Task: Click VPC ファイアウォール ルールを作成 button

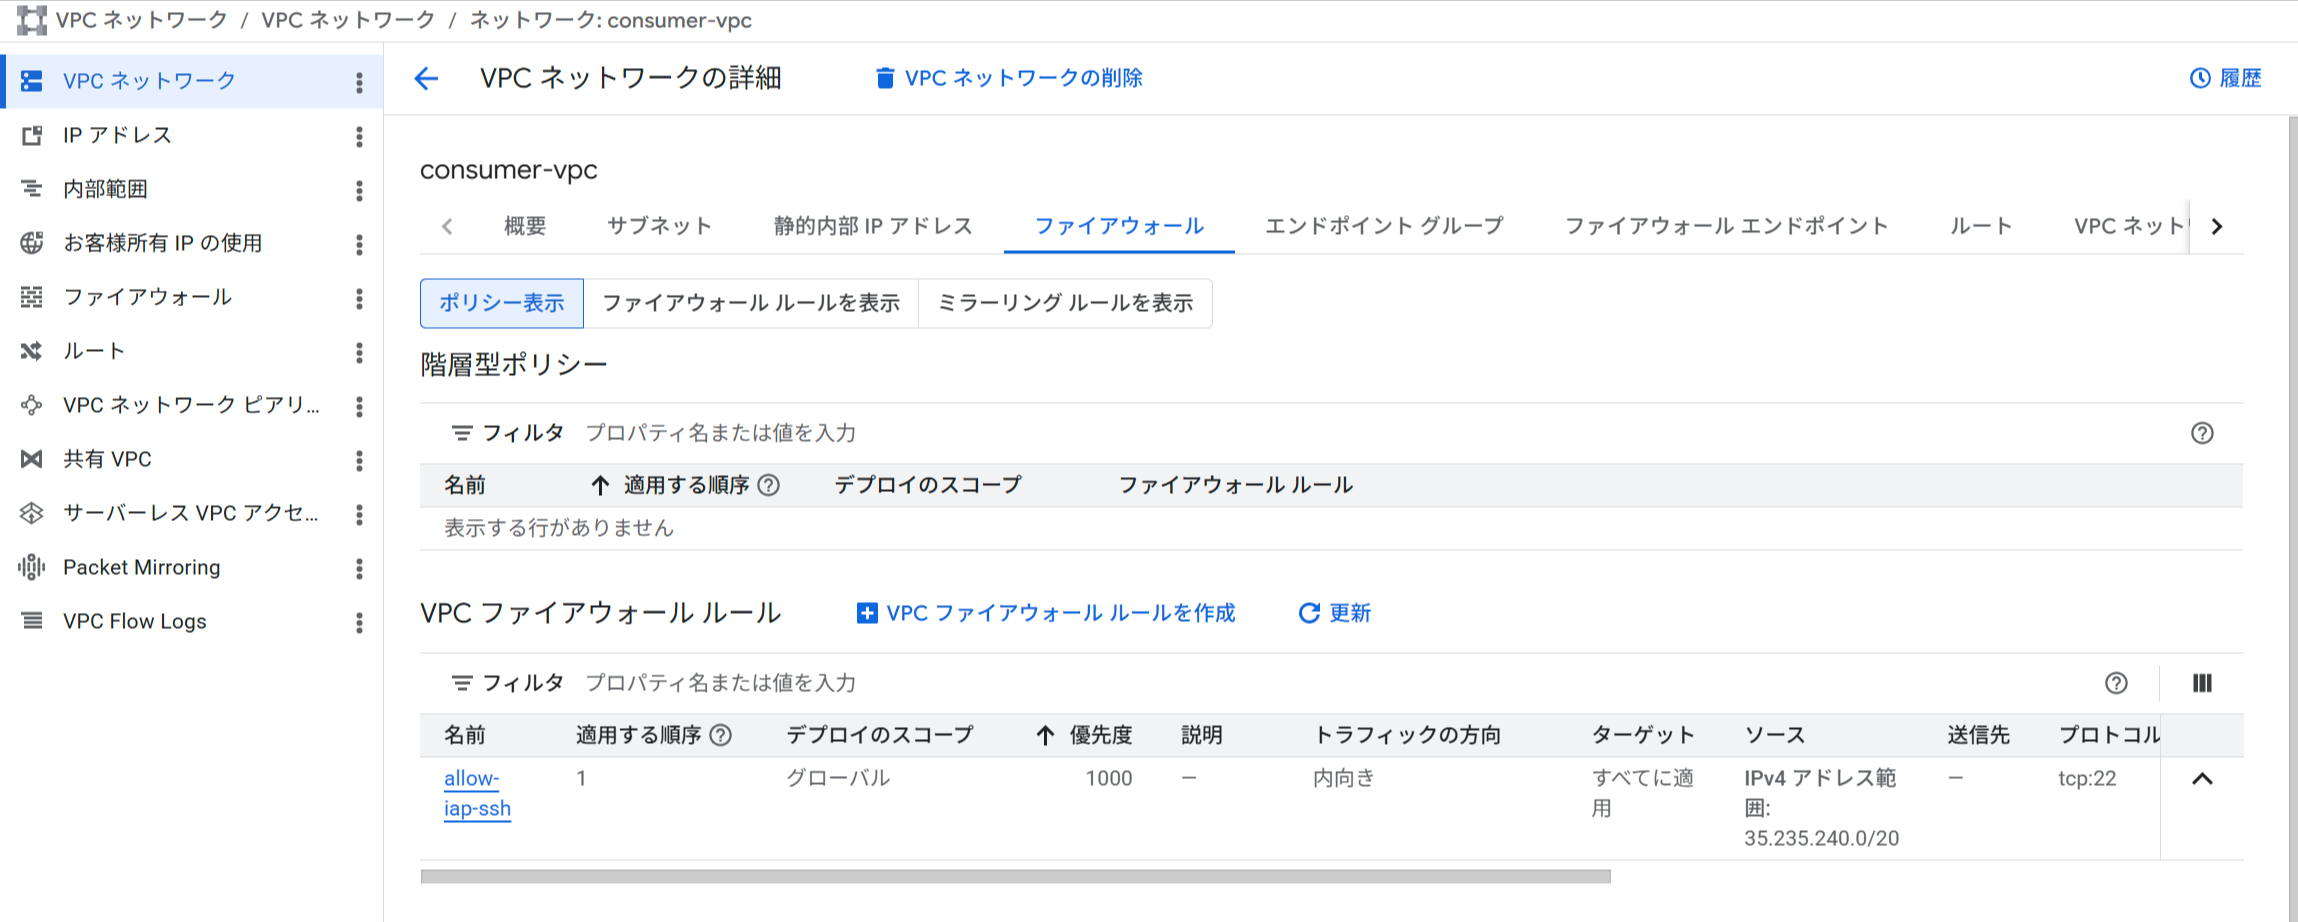Action: [x=1046, y=613]
